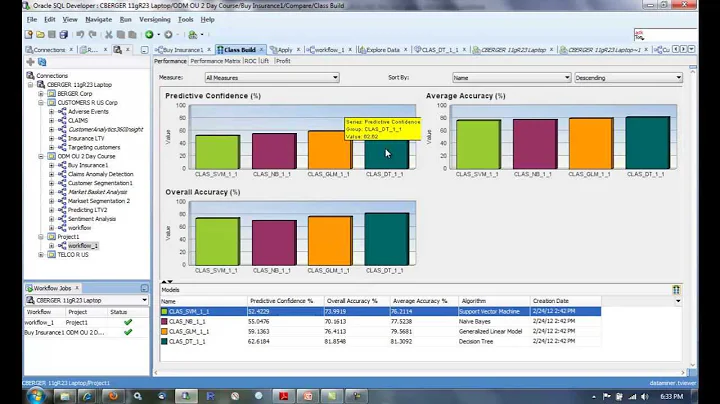720x404 pixels.
Task: Click the compare models icon above Models table
Action: pos(676,290)
